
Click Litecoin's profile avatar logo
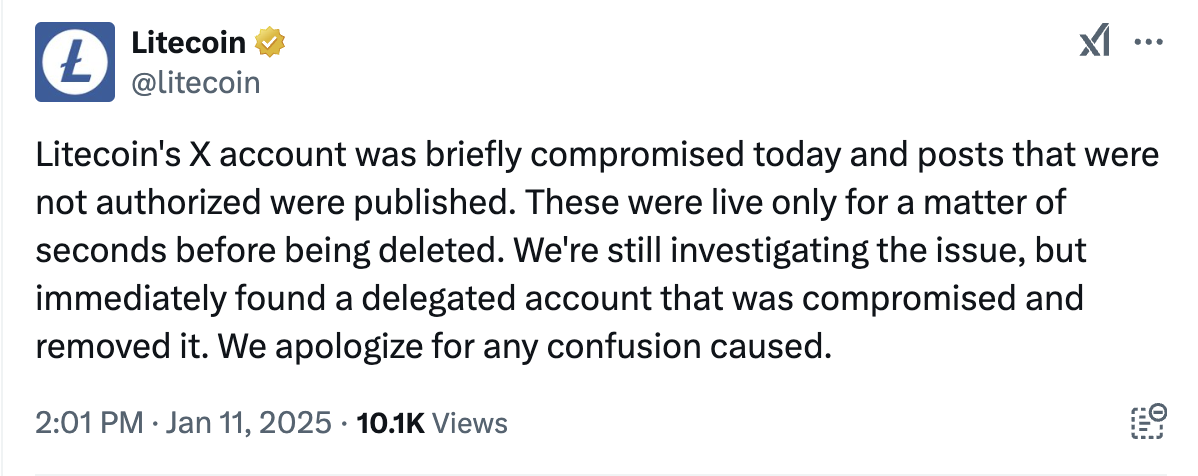pyautogui.click(x=75, y=62)
